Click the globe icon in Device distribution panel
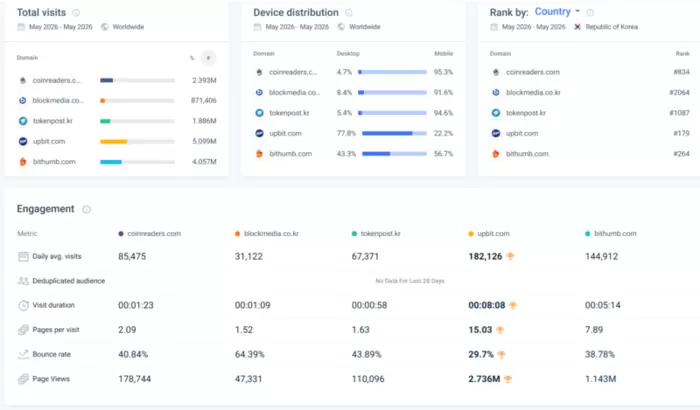This screenshot has width=700, height=410. coord(341,27)
